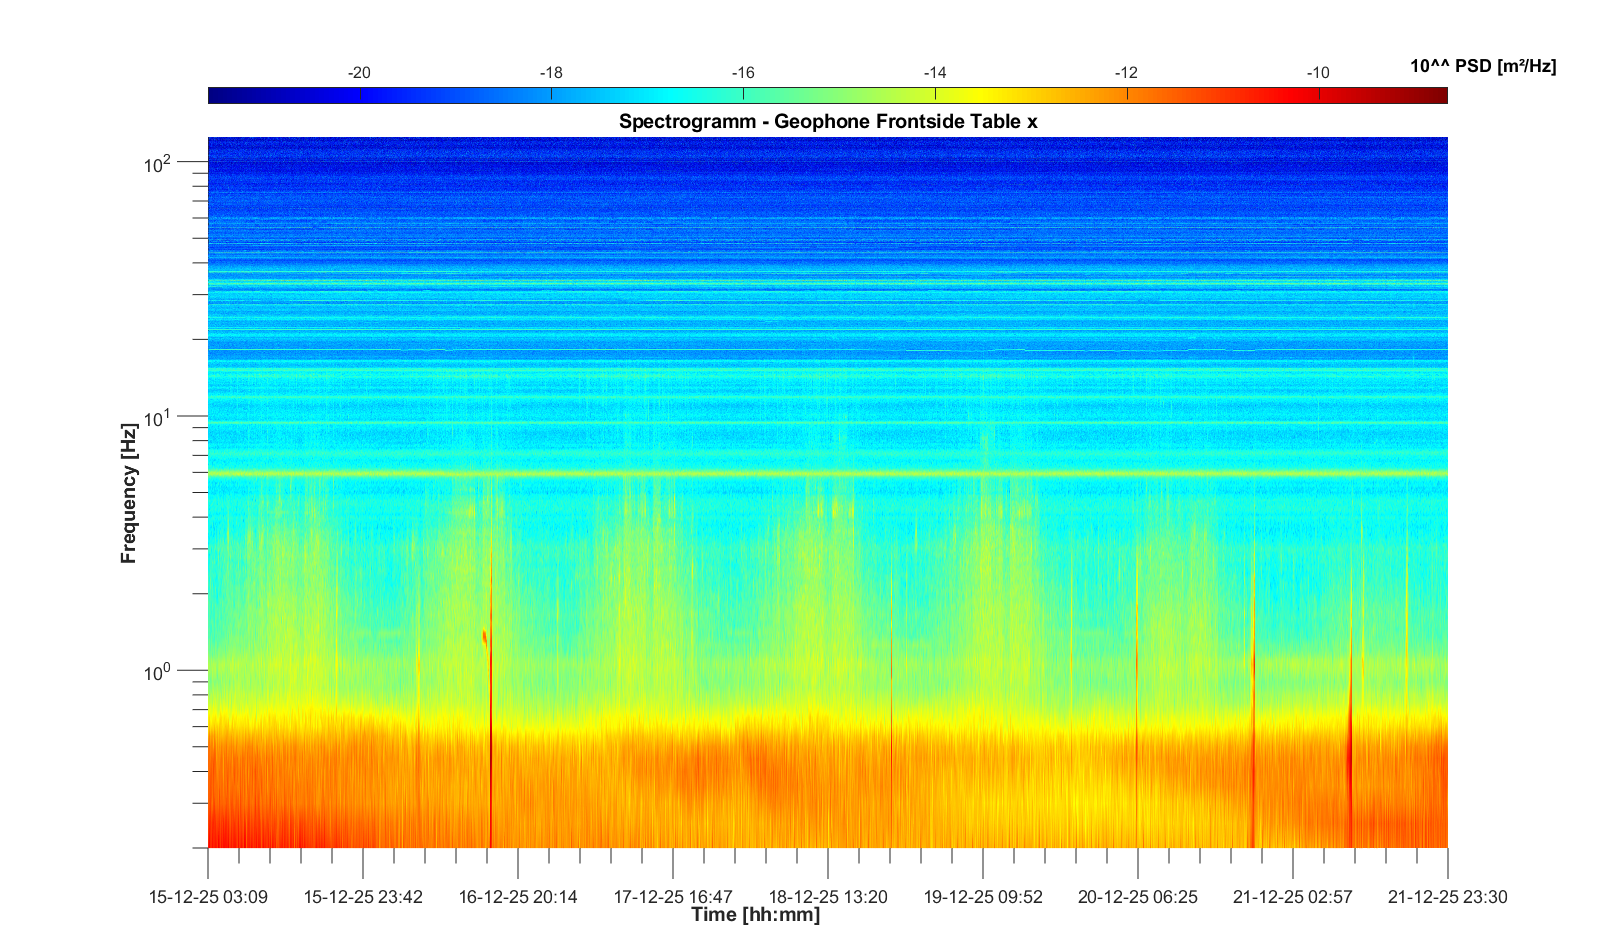Click the red spike just after 21-12-25 02:57
This screenshot has width=1600, height=944.
click(x=1350, y=740)
